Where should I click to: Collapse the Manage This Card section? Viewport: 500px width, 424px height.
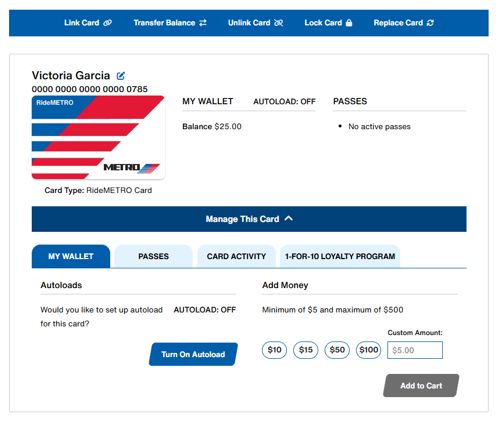click(249, 219)
